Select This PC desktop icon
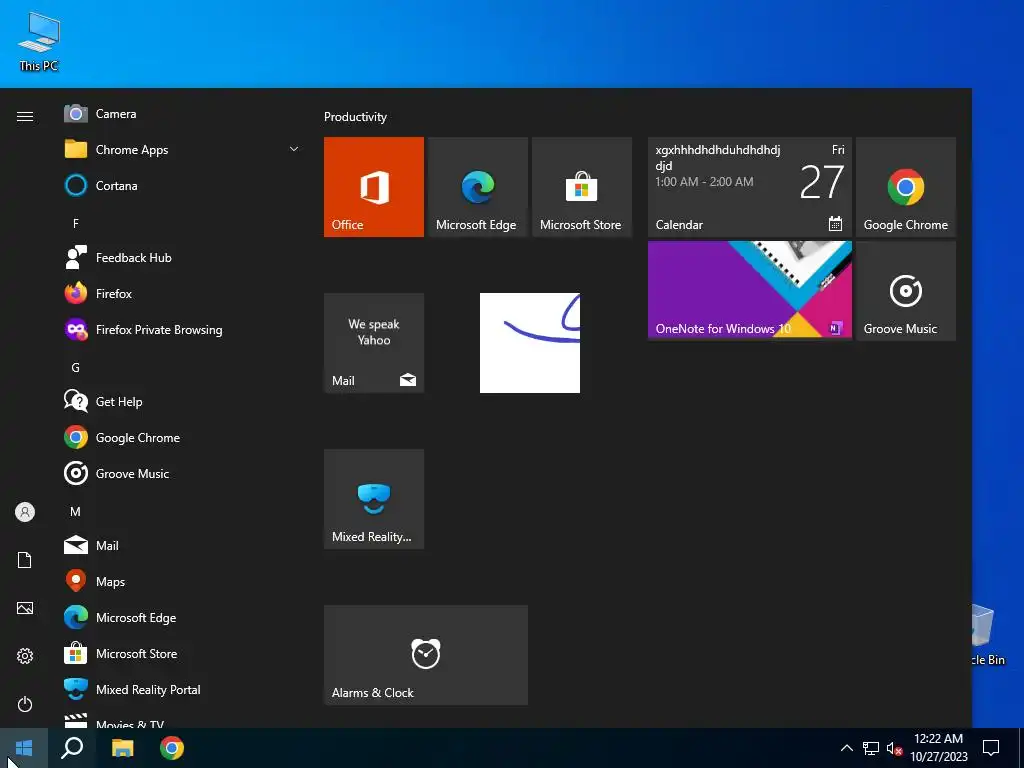This screenshot has width=1024, height=768. (39, 40)
